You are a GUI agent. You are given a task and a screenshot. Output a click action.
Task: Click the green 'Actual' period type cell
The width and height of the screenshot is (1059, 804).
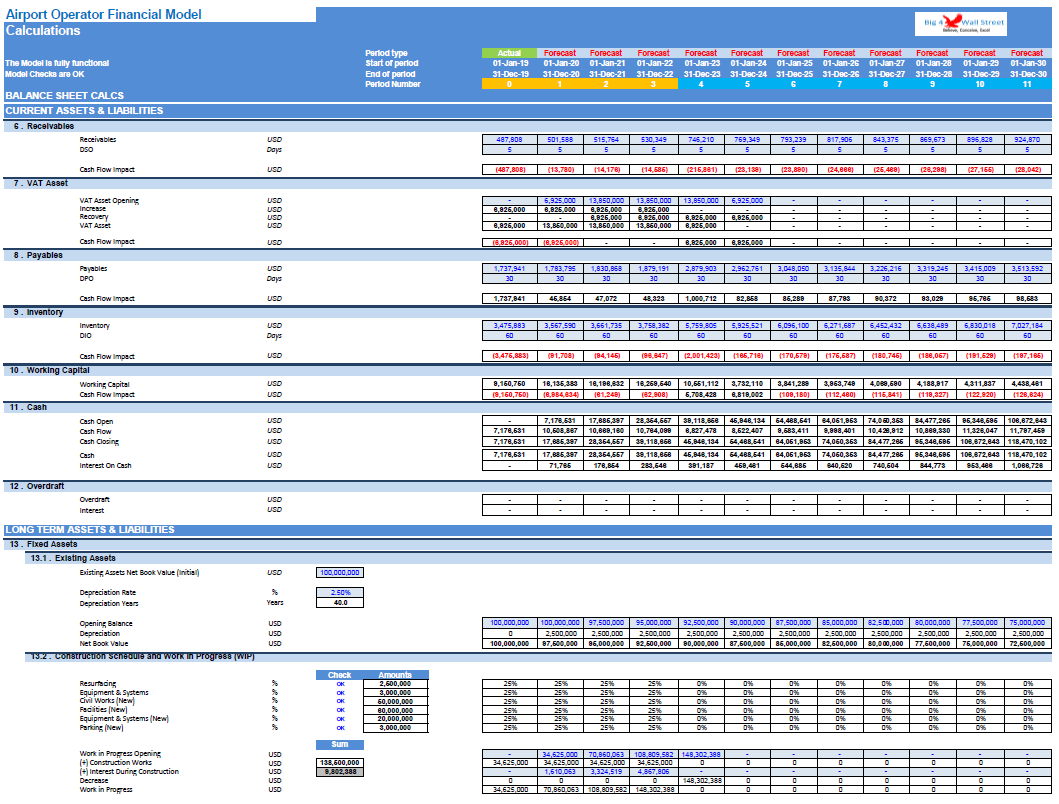(x=509, y=53)
